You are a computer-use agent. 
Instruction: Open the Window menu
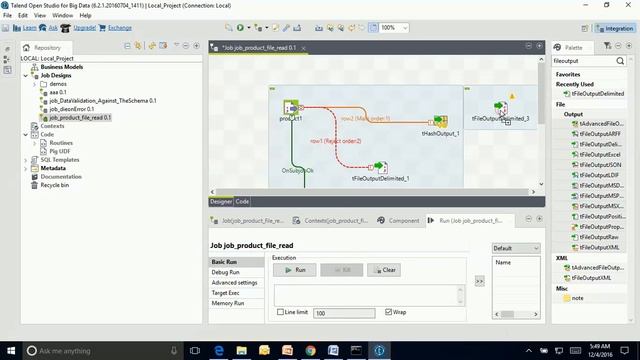click(x=62, y=16)
